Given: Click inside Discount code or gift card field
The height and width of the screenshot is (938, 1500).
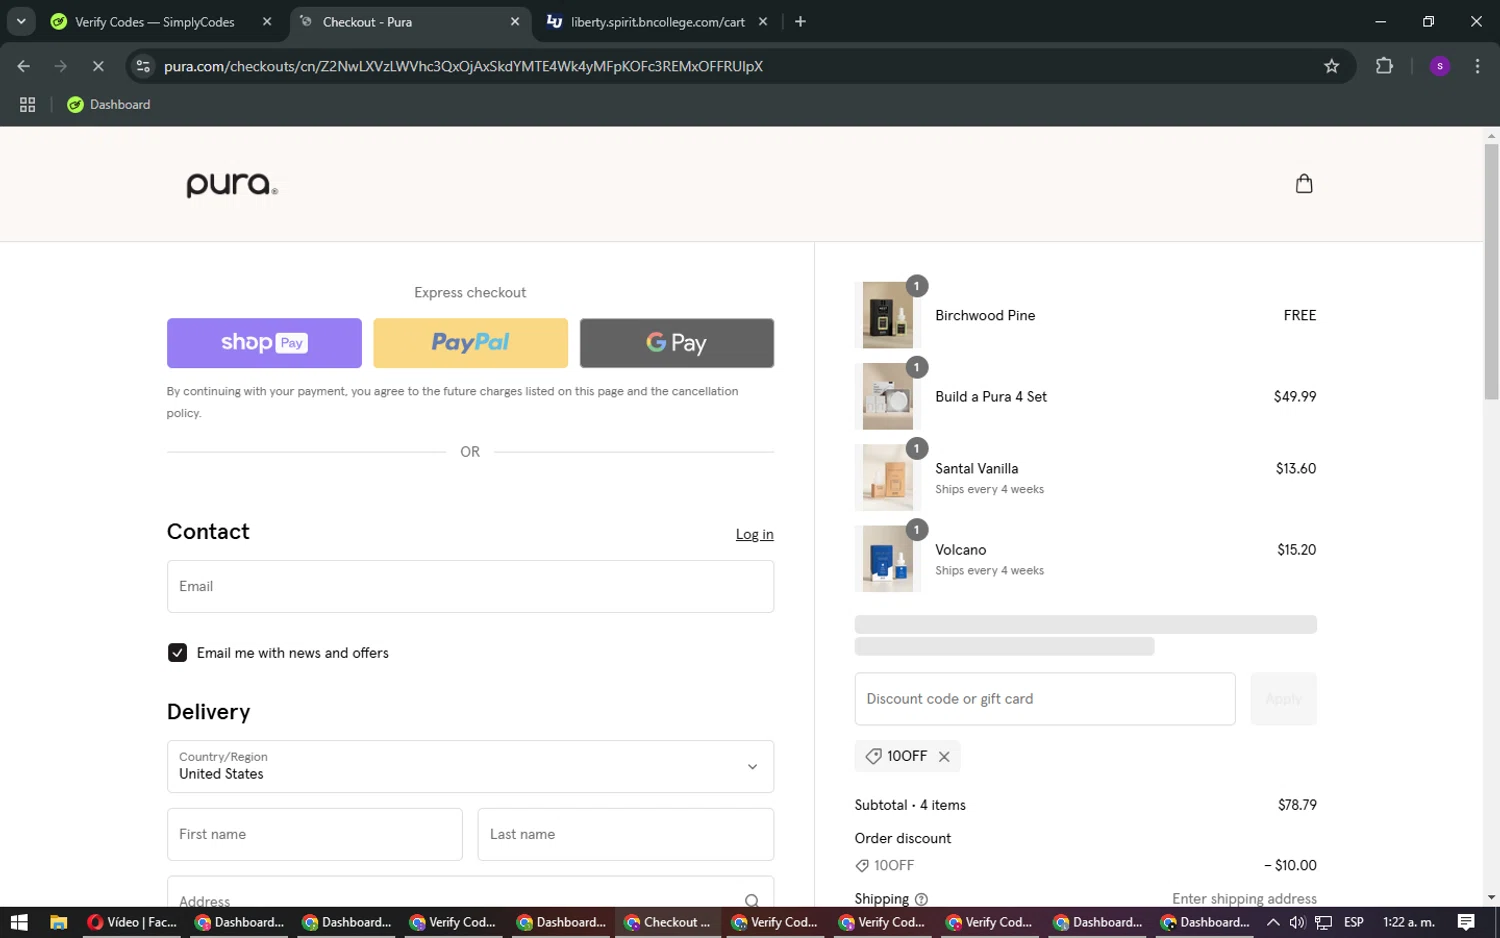Looking at the screenshot, I should [x=1045, y=699].
